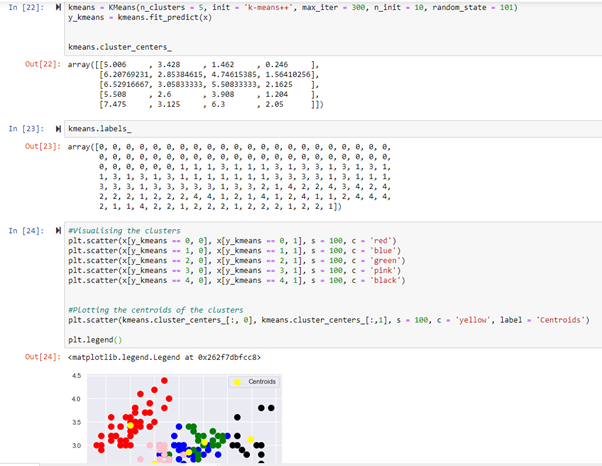Screen dimensions: 602x466
Task: Click the centers row starting with 5.508
Action: click(209, 94)
